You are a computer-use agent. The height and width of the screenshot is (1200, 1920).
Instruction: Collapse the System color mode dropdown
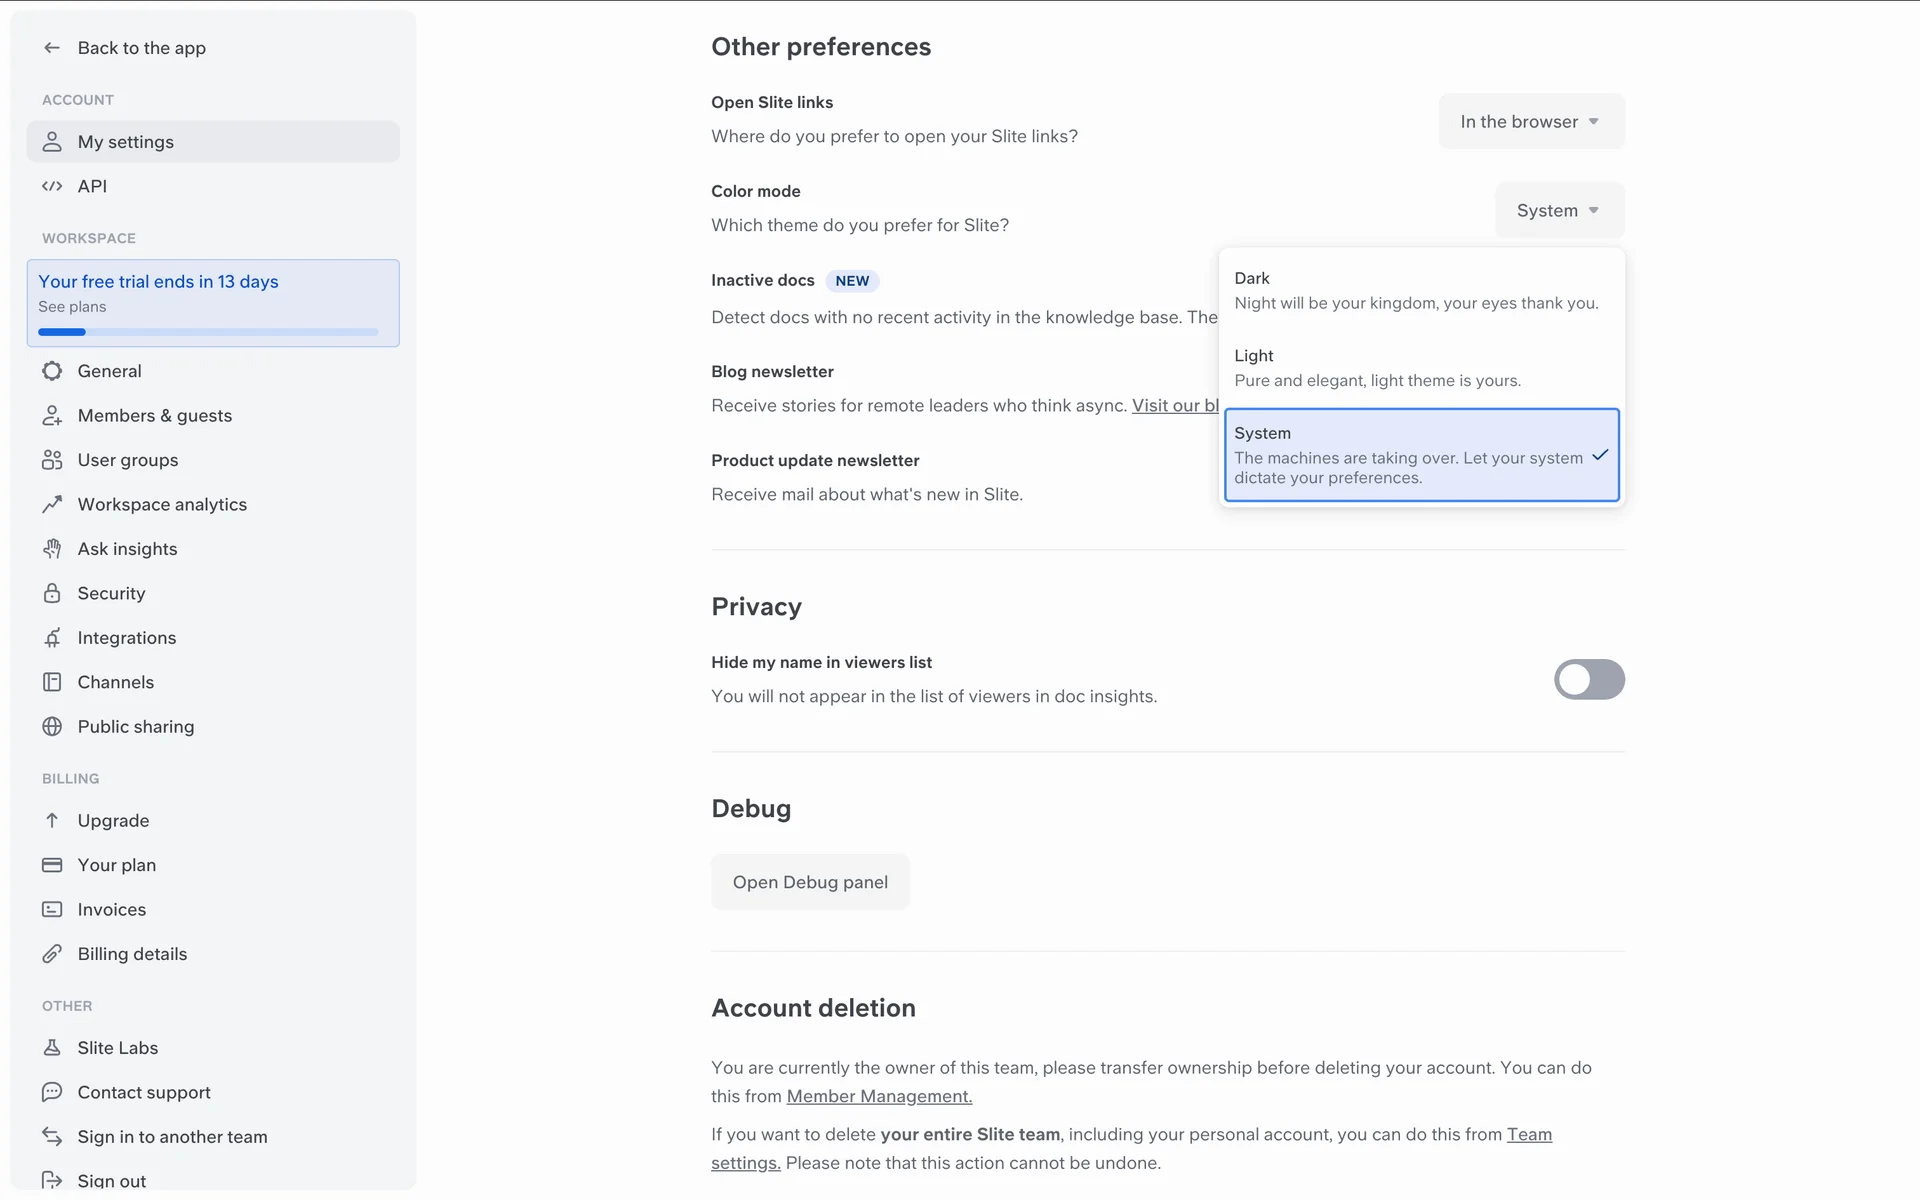pos(1558,211)
